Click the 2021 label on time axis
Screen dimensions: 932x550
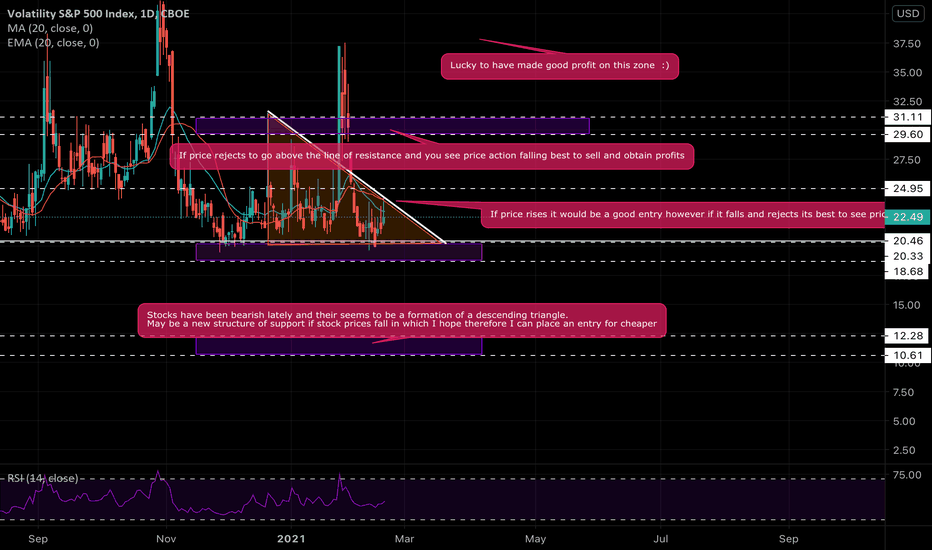tap(291, 539)
